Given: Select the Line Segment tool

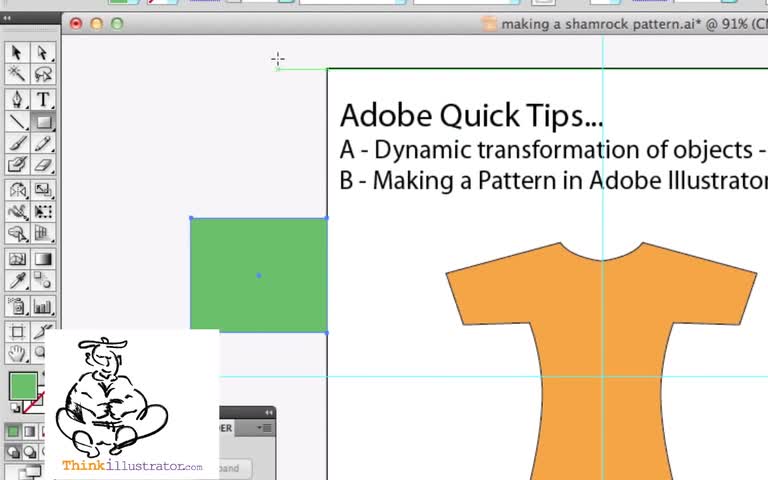Looking at the screenshot, I should coord(17,121).
